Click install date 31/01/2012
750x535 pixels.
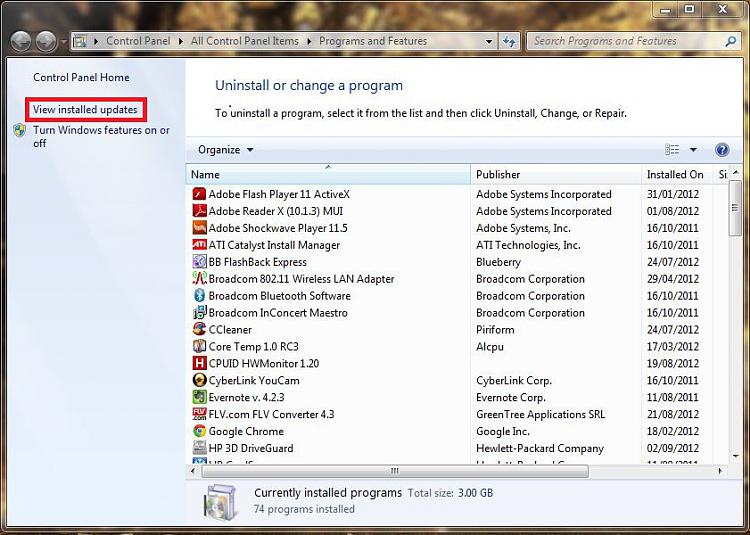point(673,194)
